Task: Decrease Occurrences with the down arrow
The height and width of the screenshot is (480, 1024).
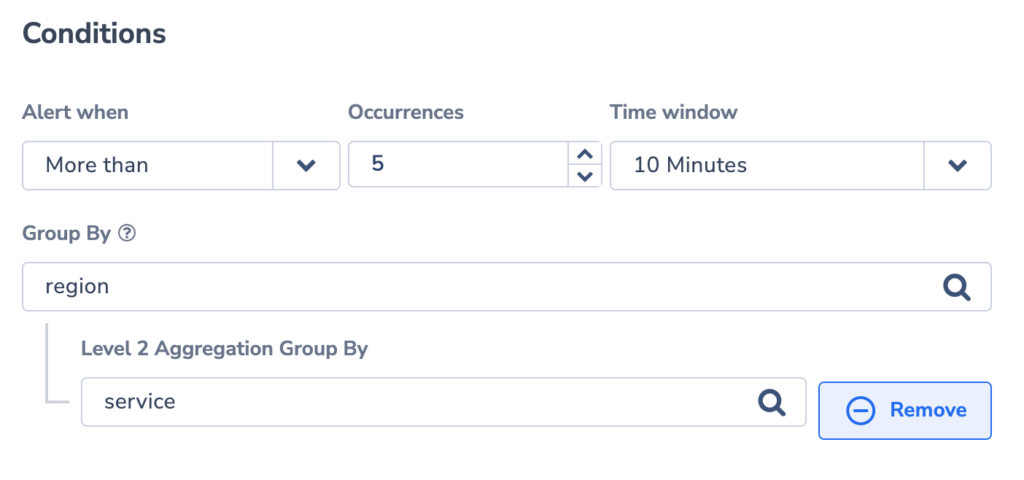Action: coord(585,176)
